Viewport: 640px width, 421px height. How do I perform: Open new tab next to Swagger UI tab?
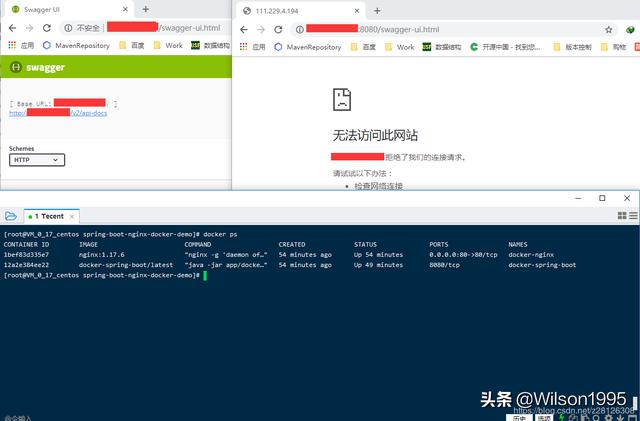146,9
